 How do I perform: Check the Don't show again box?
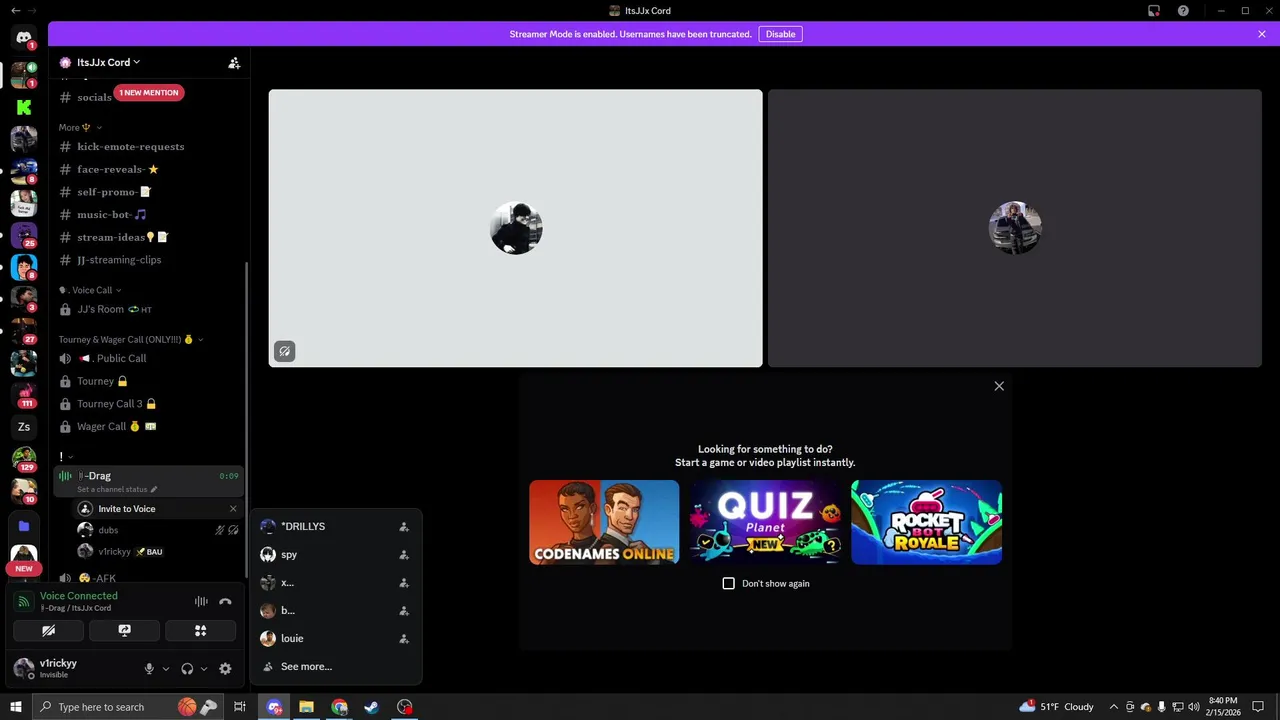[x=728, y=583]
